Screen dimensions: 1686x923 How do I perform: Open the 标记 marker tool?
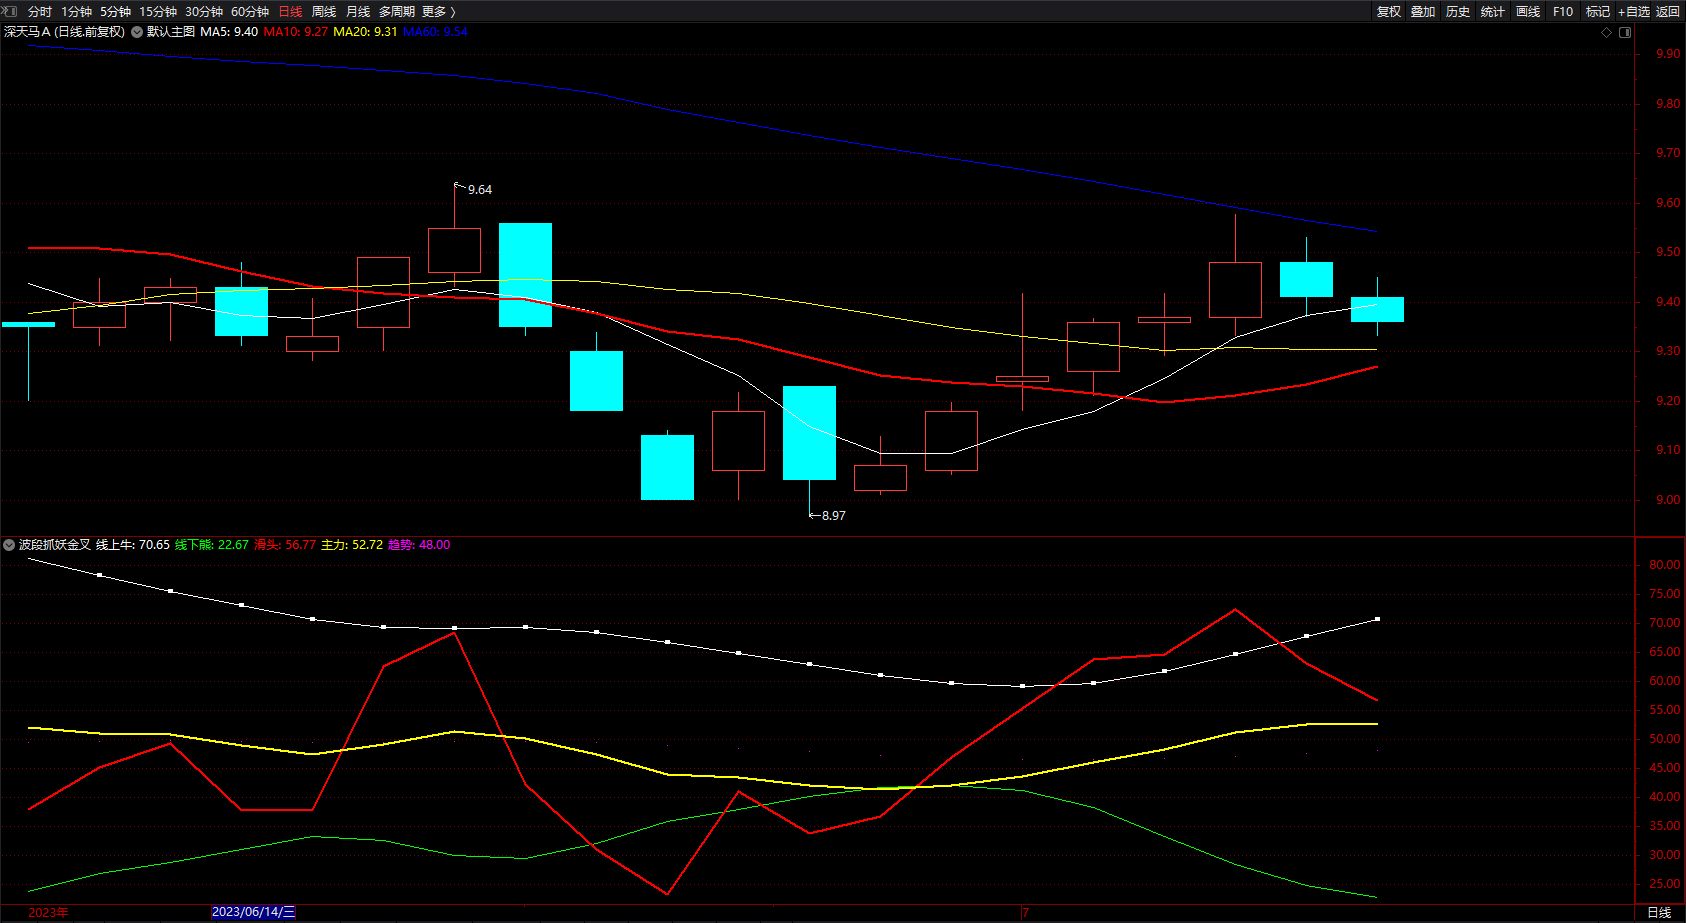tap(1598, 12)
